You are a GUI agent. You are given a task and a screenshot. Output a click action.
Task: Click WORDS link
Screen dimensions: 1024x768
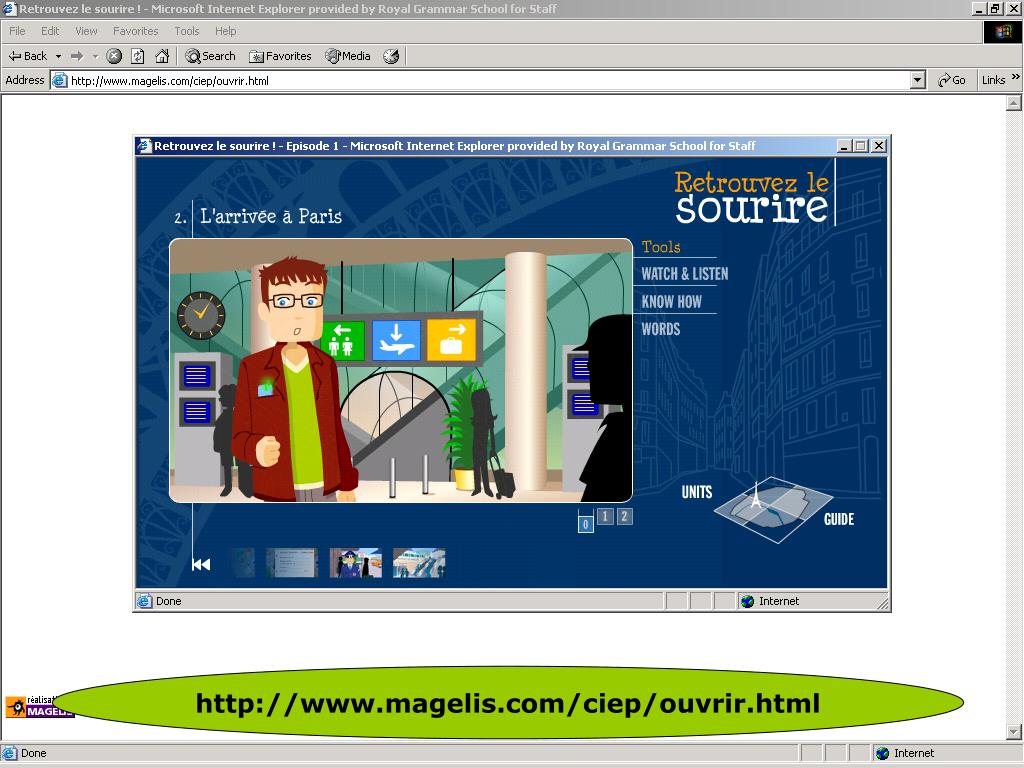(660, 329)
